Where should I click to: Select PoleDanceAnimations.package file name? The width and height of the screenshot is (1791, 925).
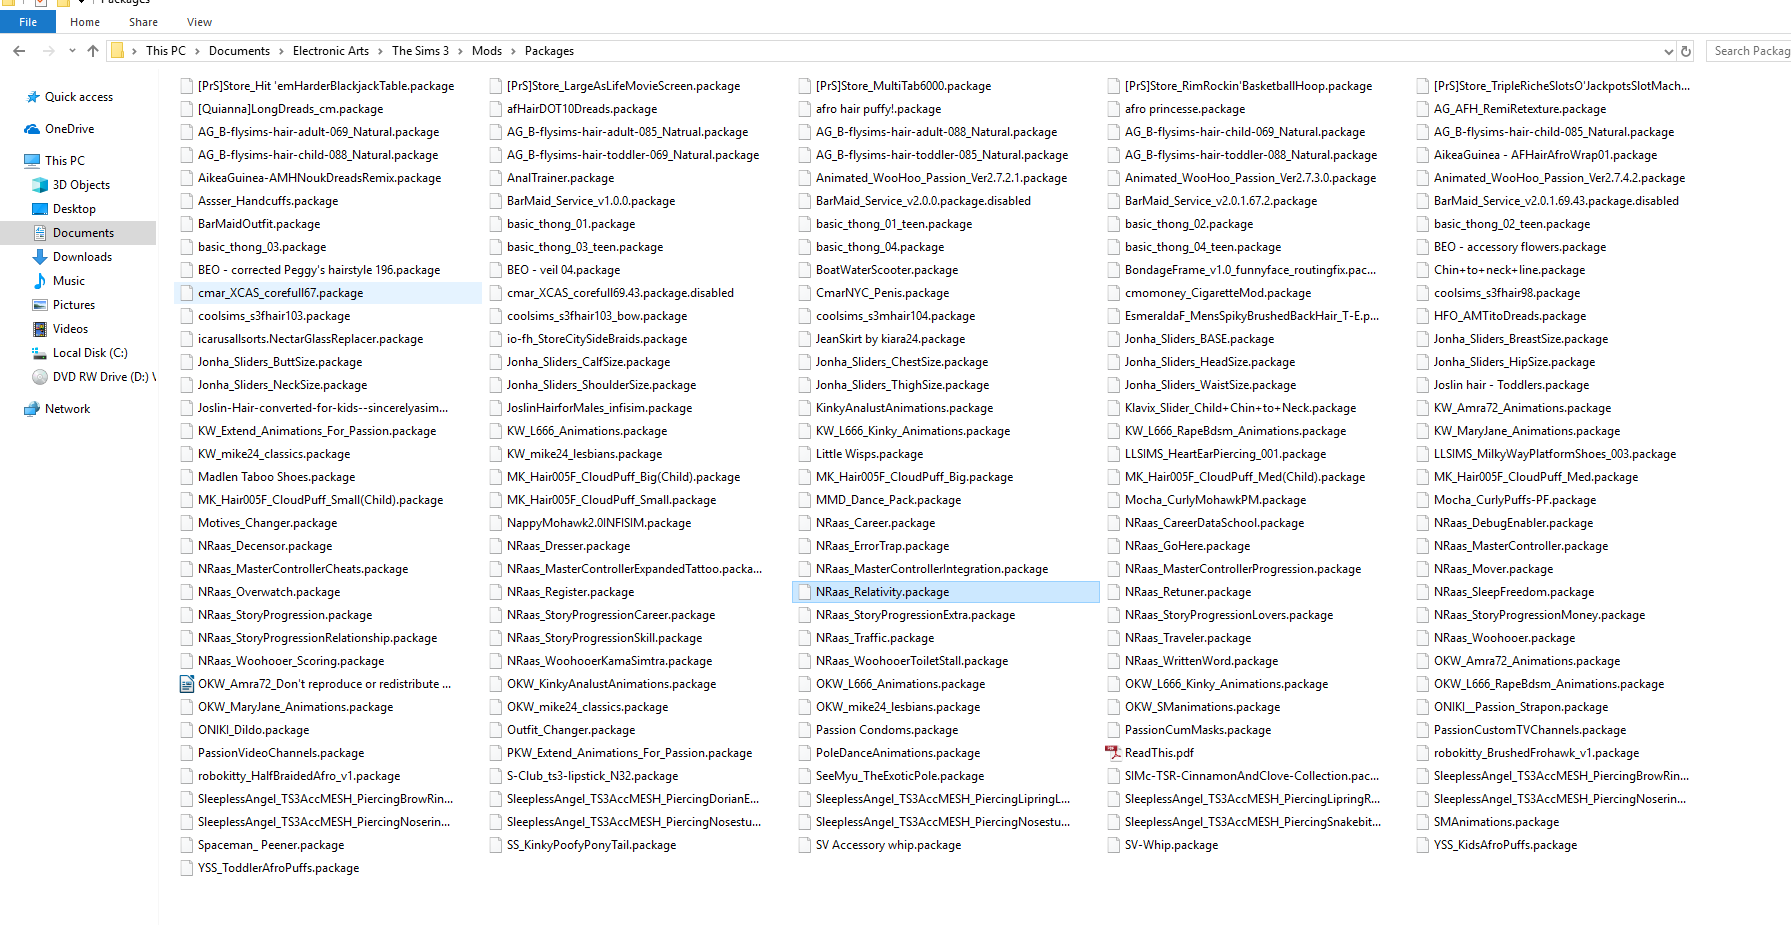click(898, 753)
